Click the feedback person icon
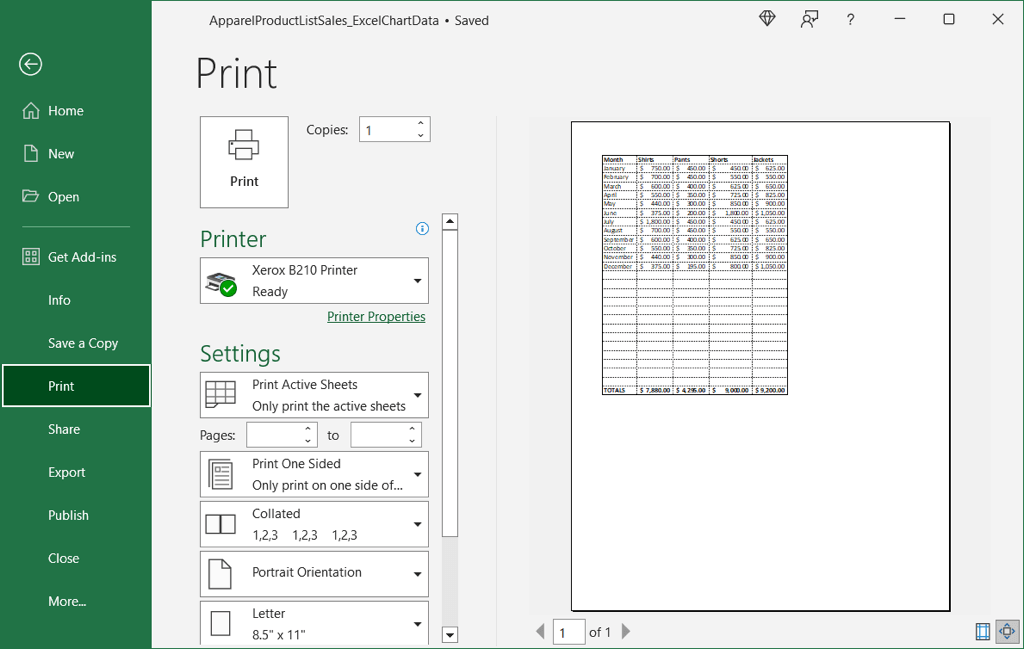The image size is (1024, 649). pyautogui.click(x=809, y=19)
